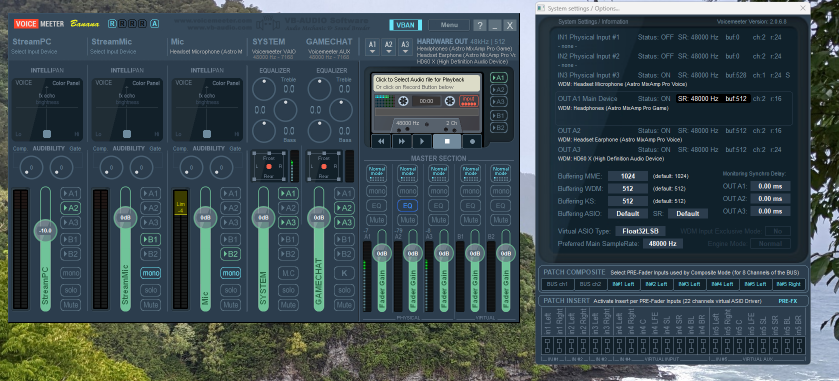Change the Mic Headset Microphone input device

[x=207, y=52]
